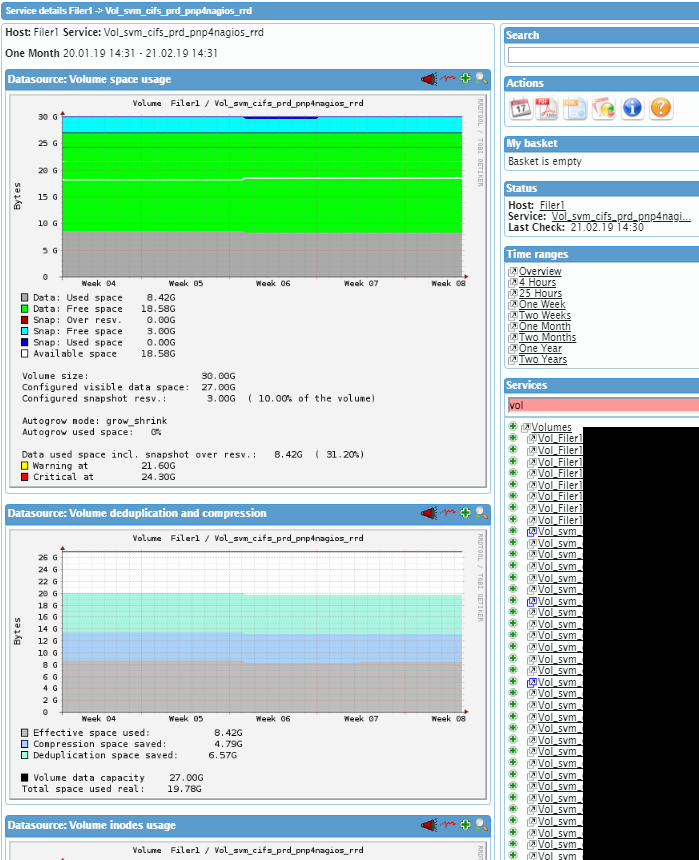The image size is (699, 860).
Task: Click 'Autogrow mode: grow_shrink' text
Action: 94,421
